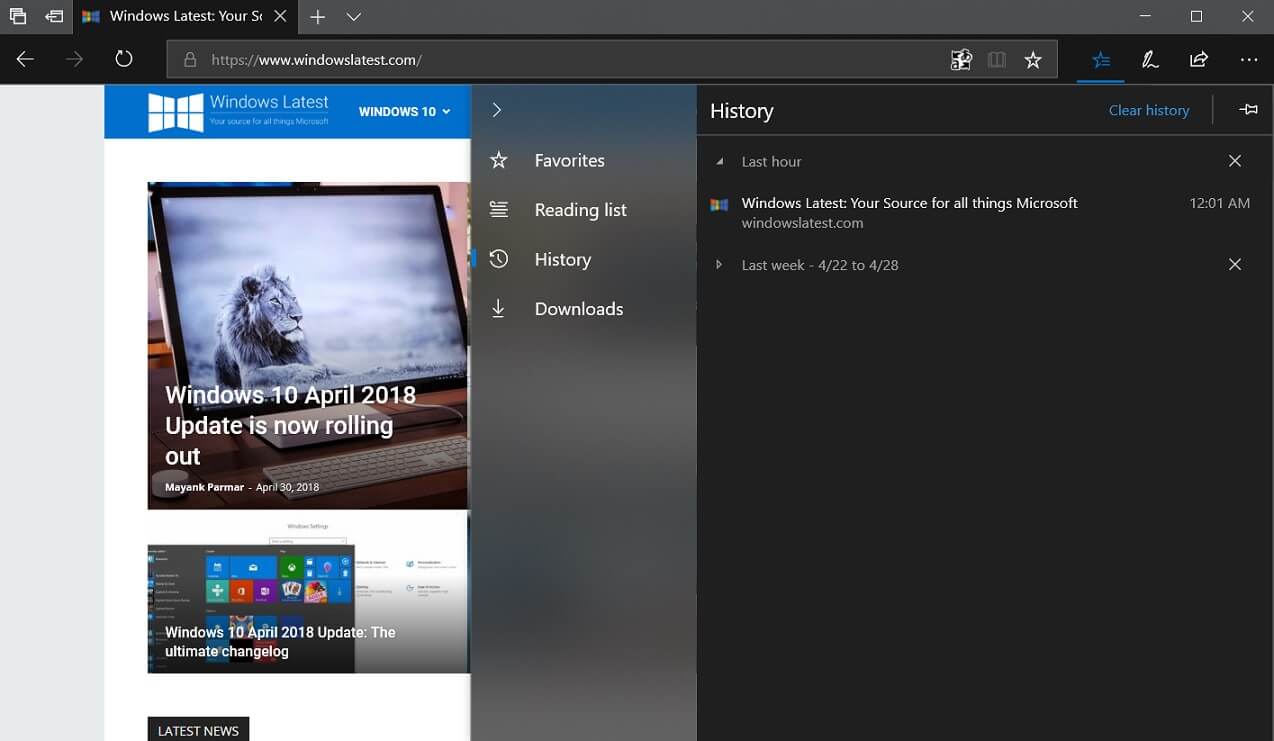Open Downloads section
1274x741 pixels.
(x=584, y=309)
